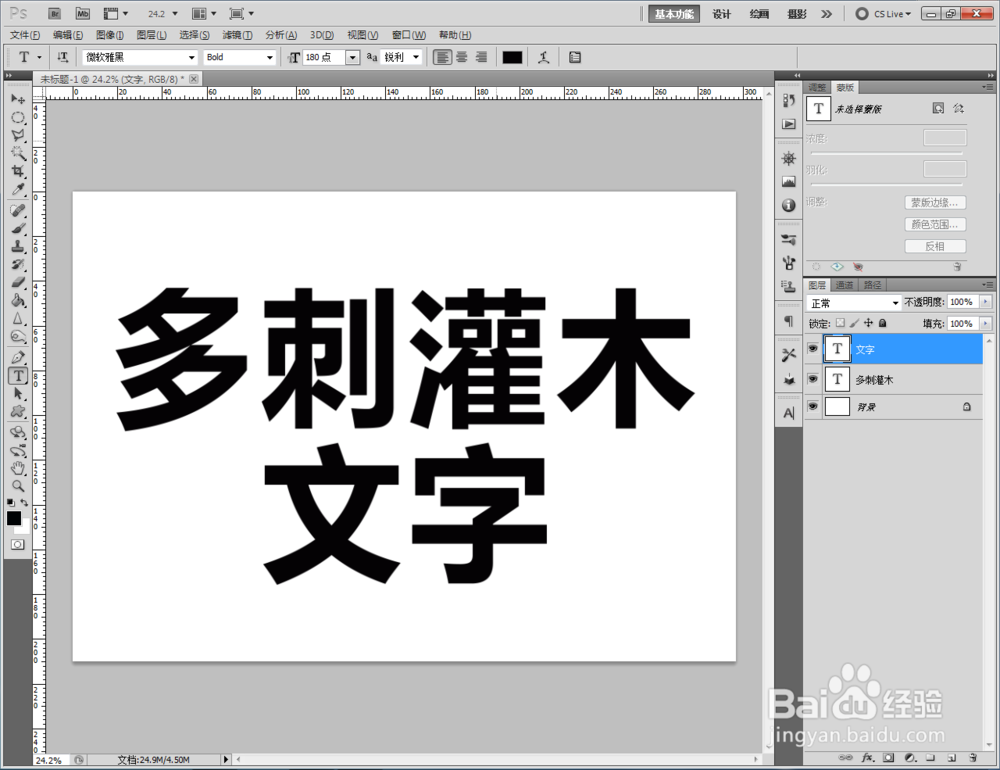Select the Horizontal Type tool
The width and height of the screenshot is (1000, 770).
tap(18, 376)
